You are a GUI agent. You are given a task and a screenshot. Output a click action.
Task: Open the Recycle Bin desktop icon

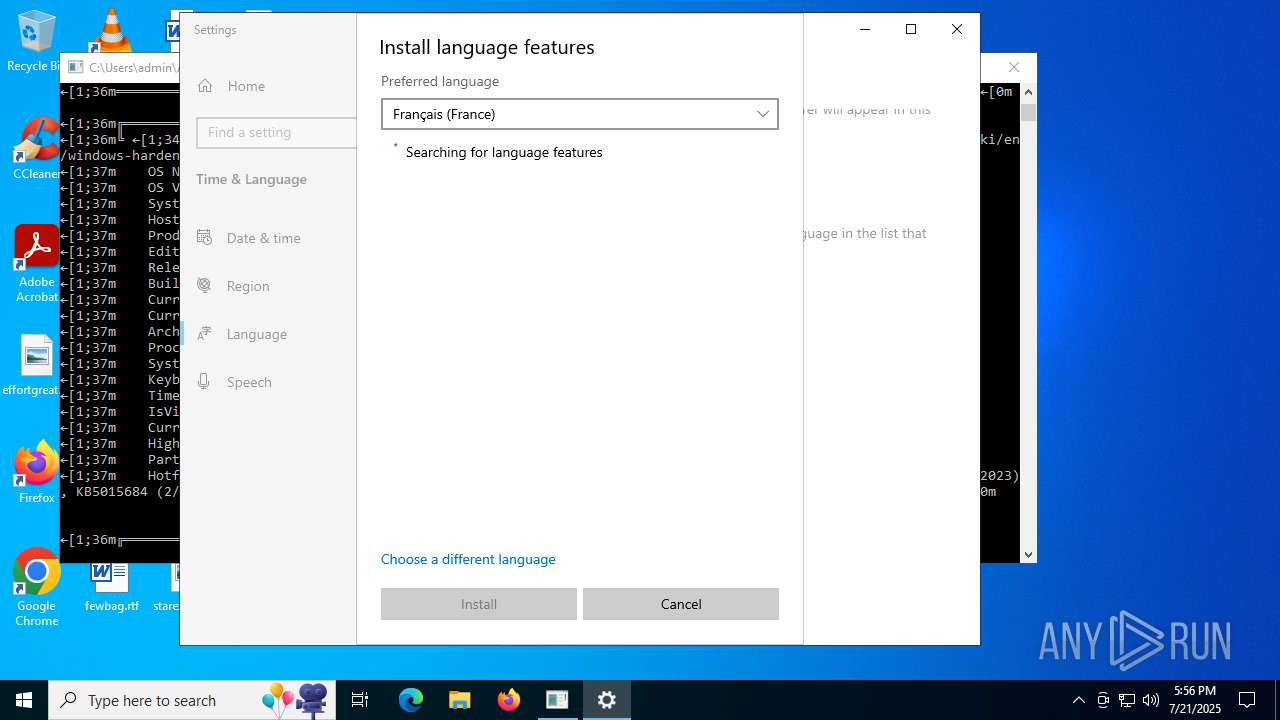(x=36, y=42)
